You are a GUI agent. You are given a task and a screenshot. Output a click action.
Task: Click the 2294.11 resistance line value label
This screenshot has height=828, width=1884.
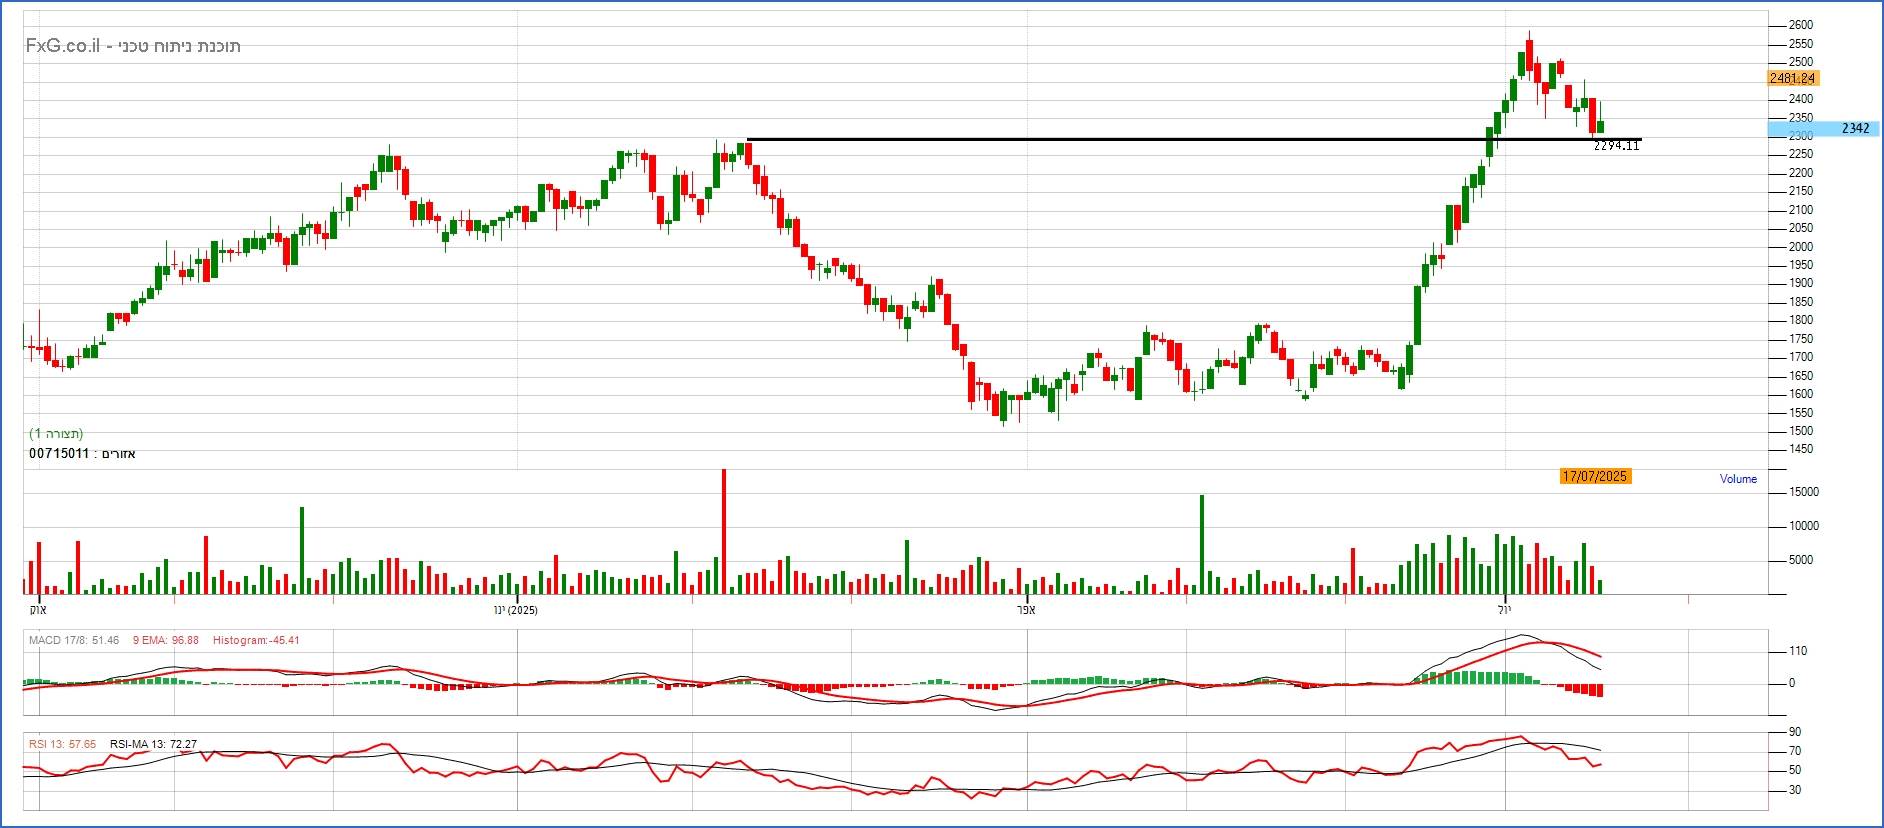click(1616, 146)
